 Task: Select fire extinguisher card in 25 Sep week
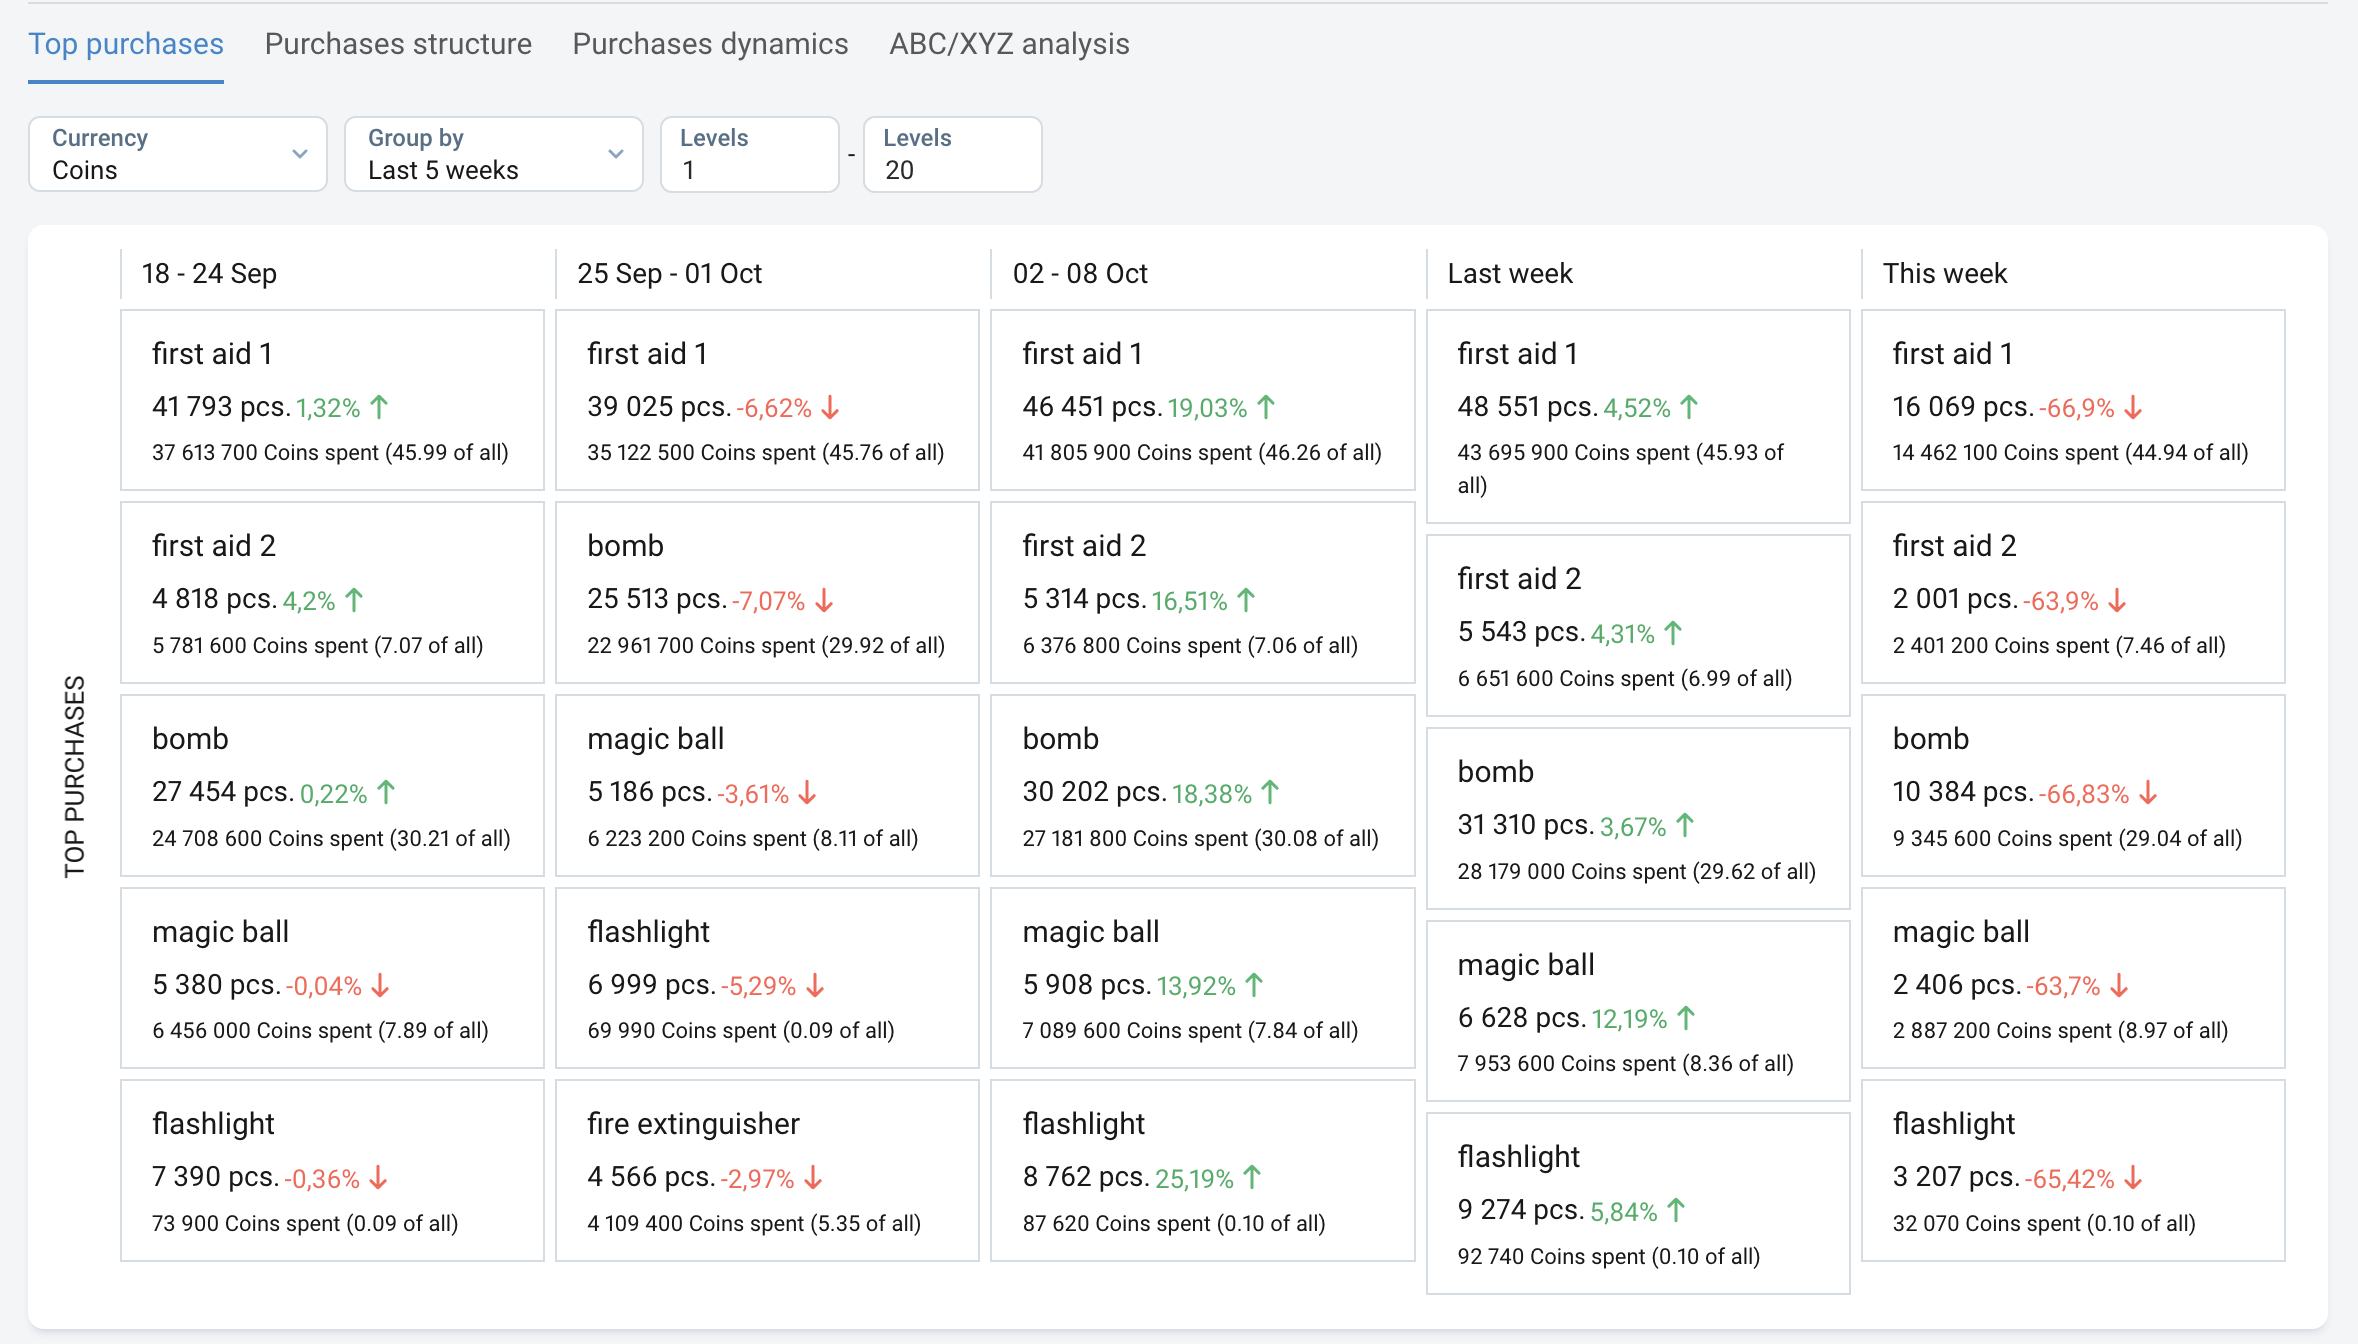click(x=766, y=1170)
